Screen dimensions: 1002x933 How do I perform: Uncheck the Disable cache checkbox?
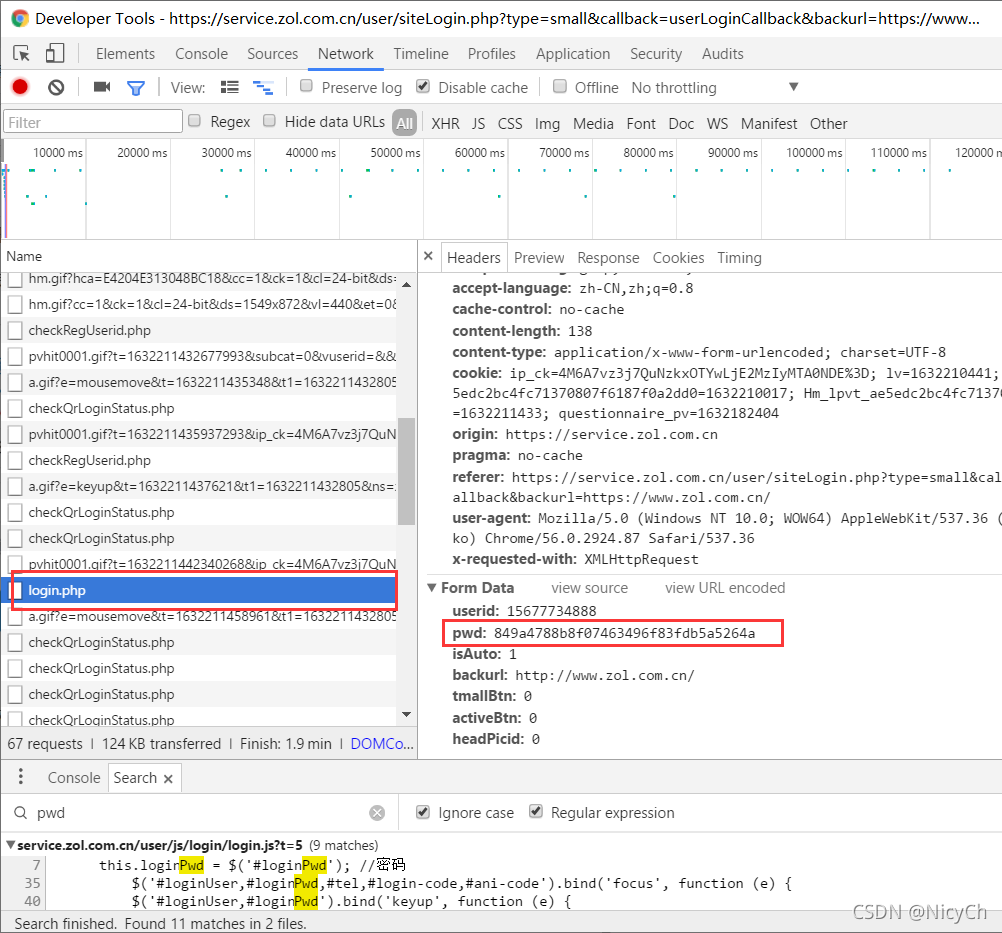pyautogui.click(x=422, y=86)
